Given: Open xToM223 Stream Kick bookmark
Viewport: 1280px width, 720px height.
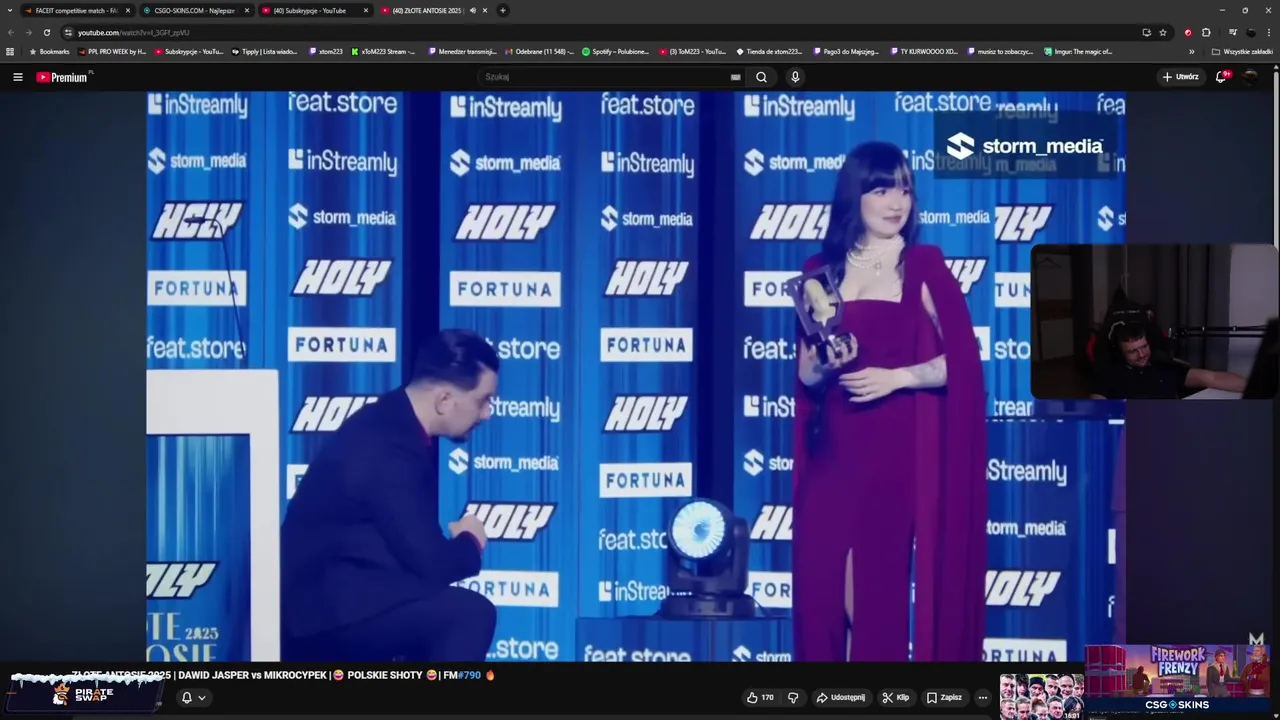Looking at the screenshot, I should click(384, 51).
